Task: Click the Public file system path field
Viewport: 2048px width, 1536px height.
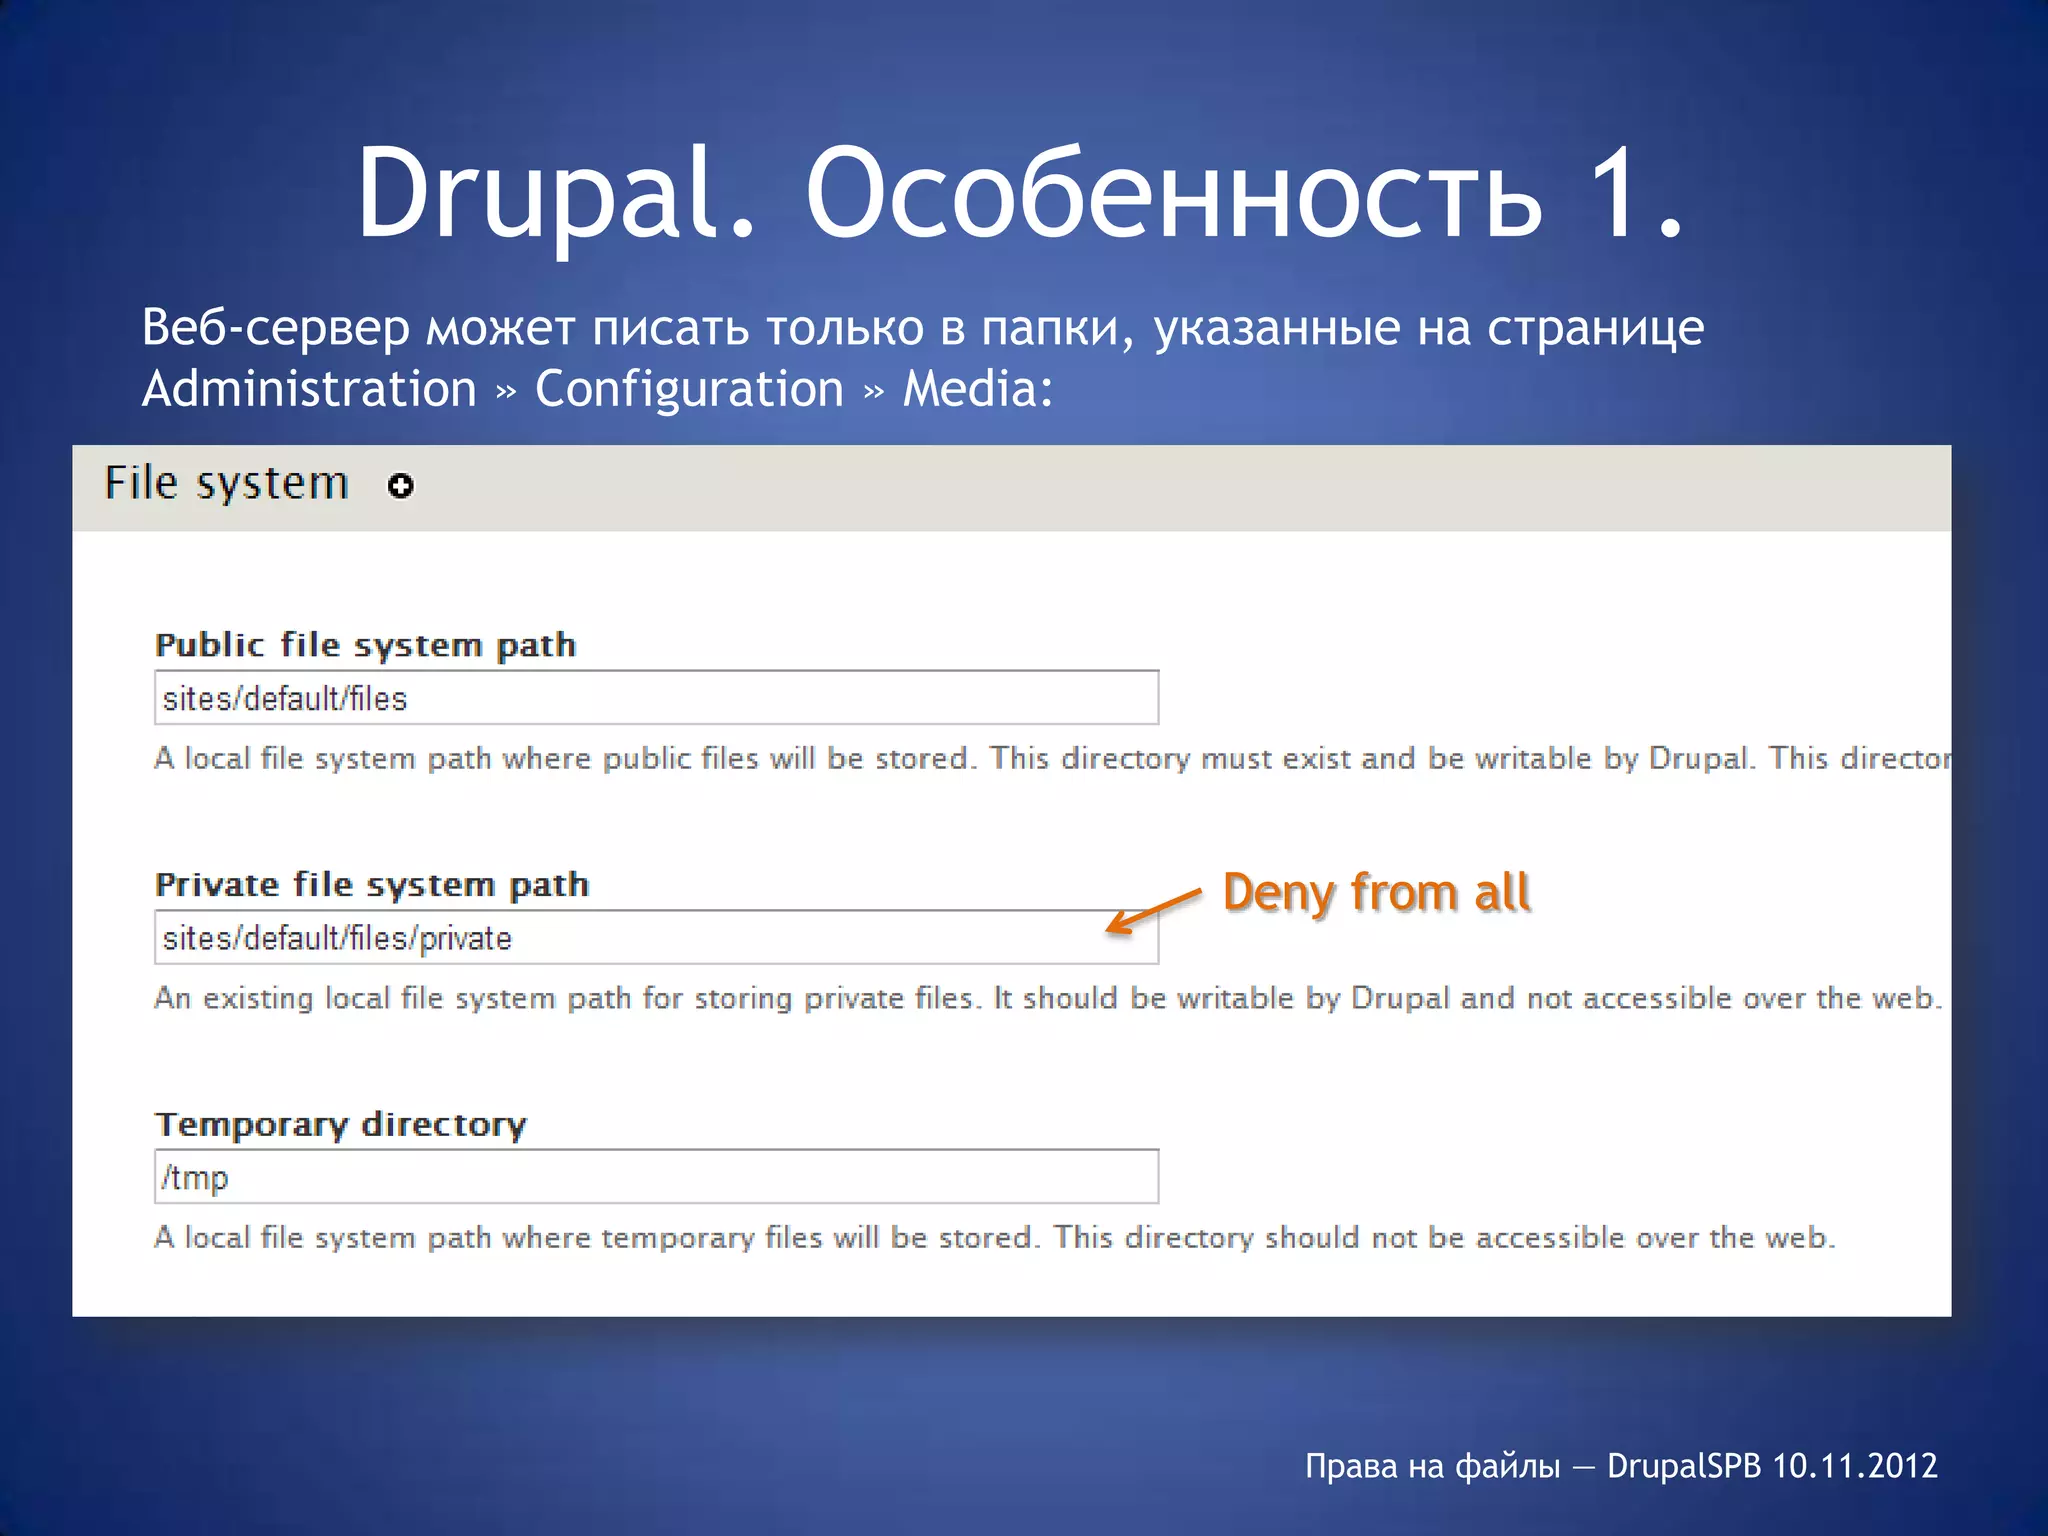Action: 656,698
